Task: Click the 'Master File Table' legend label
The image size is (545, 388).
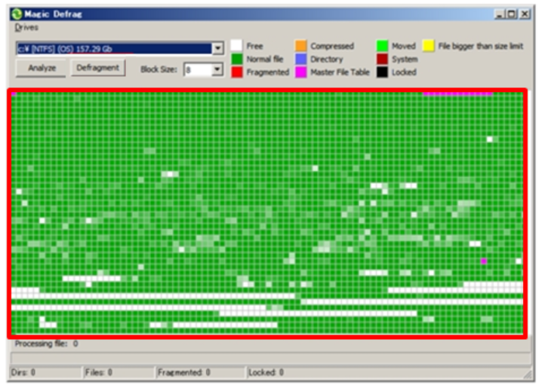Action: (340, 72)
